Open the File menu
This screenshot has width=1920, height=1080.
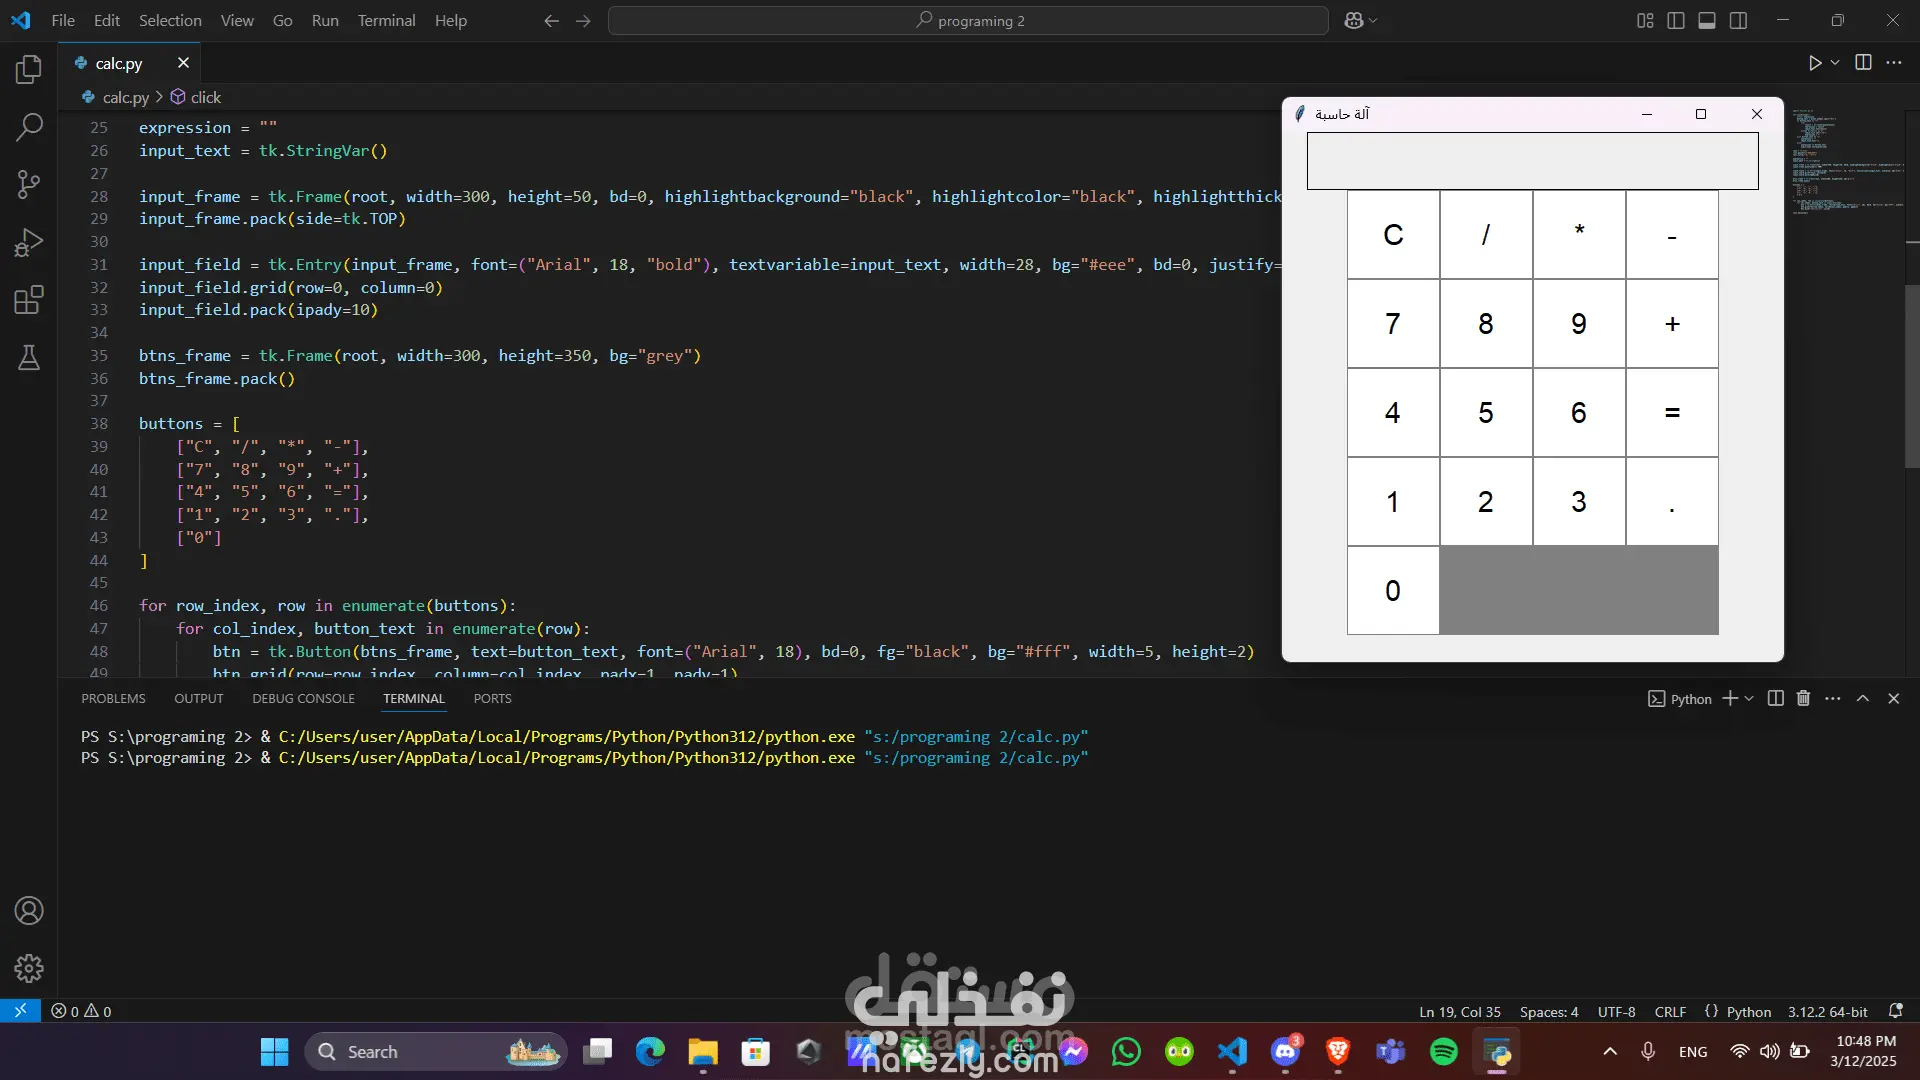(x=63, y=20)
